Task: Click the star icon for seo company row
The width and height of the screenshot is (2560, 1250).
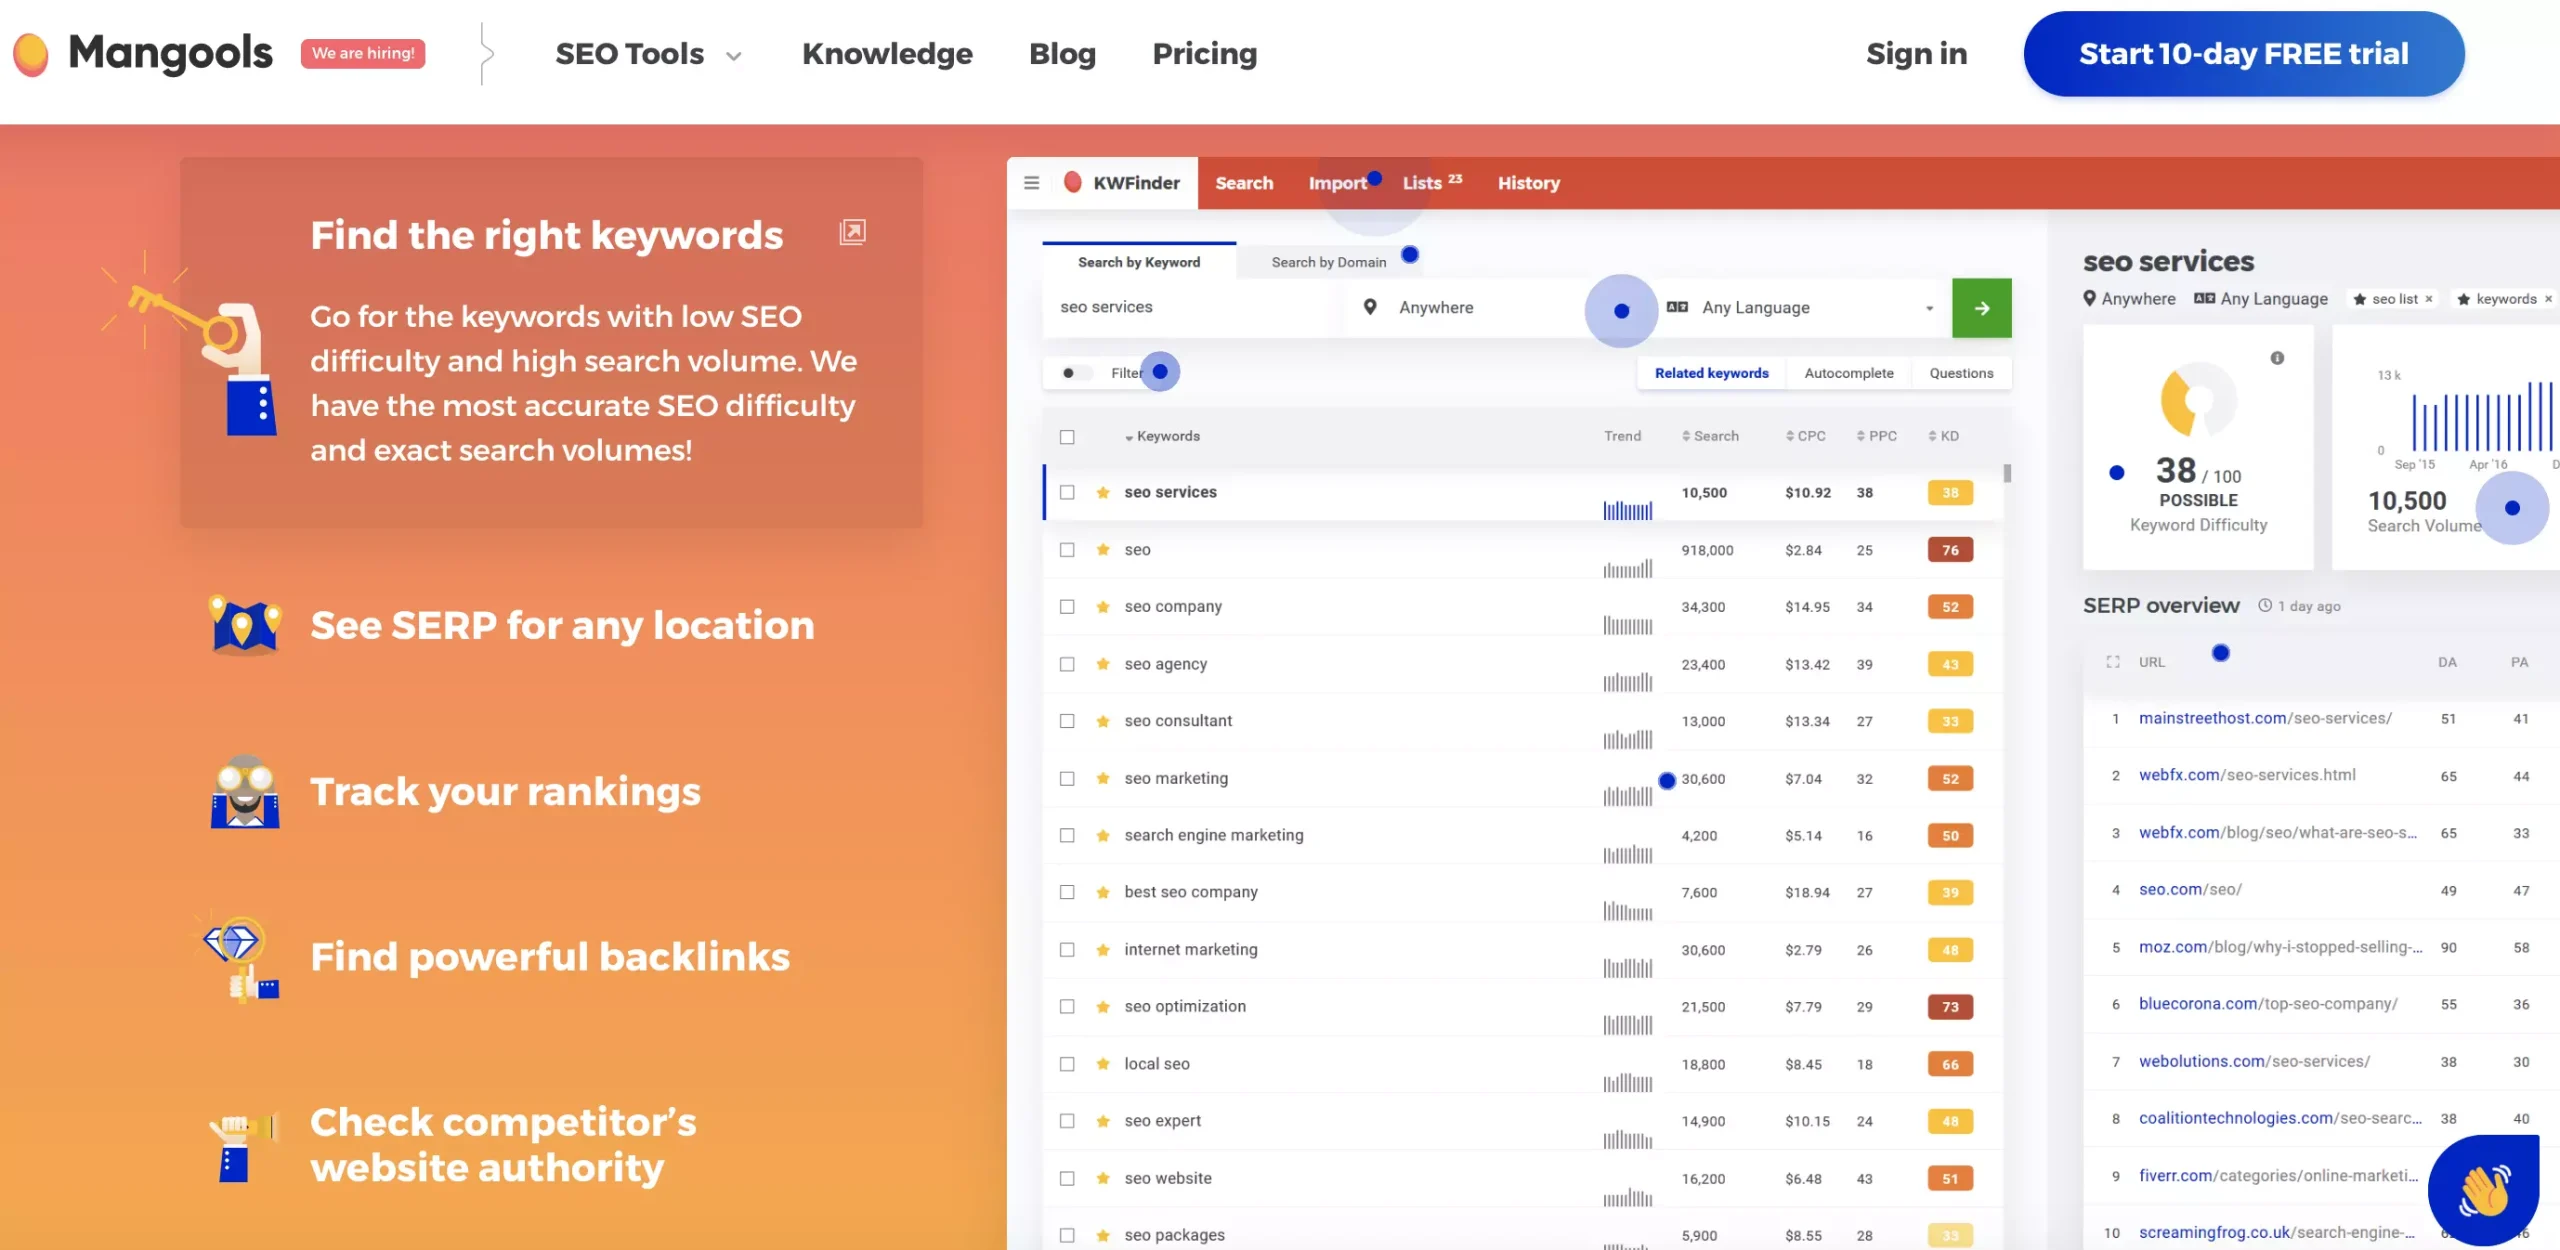Action: [x=1103, y=607]
